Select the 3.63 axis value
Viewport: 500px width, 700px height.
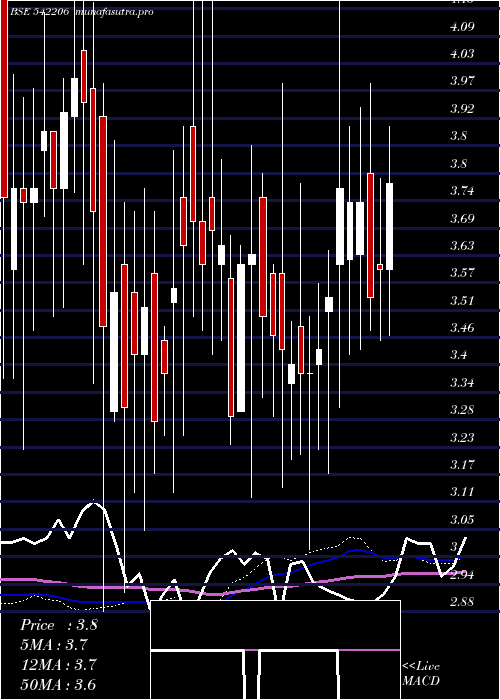(462, 246)
